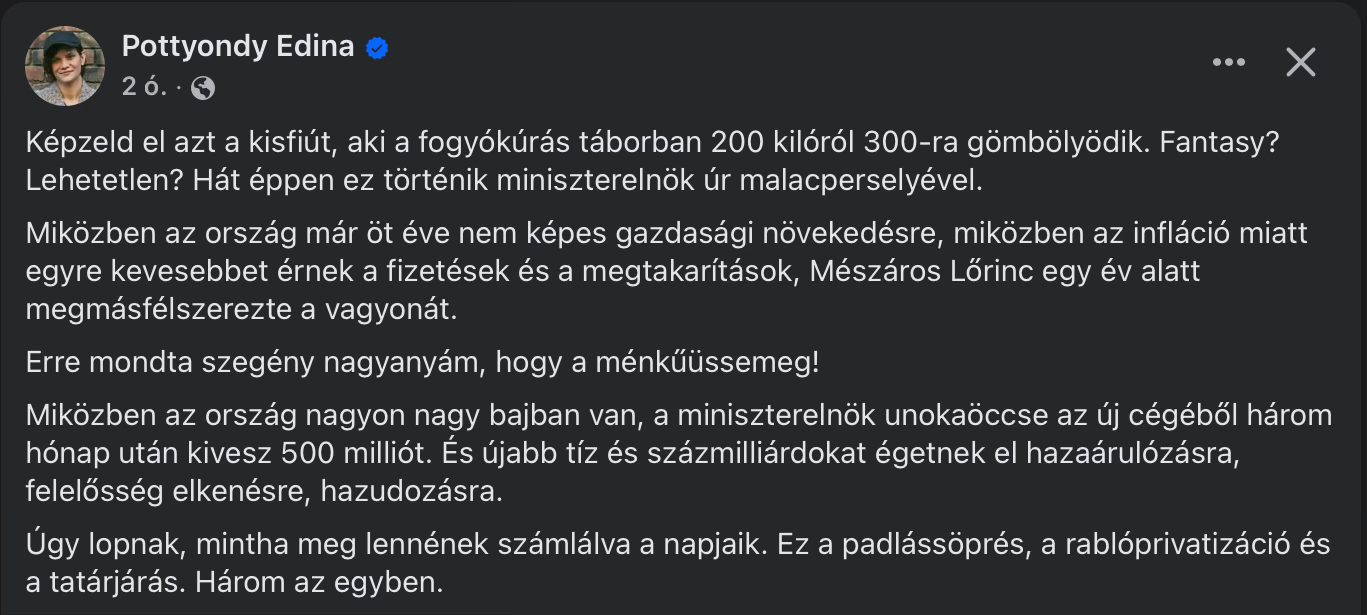The width and height of the screenshot is (1367, 615).
Task: Click the globe public audience icon
Action: click(x=203, y=88)
